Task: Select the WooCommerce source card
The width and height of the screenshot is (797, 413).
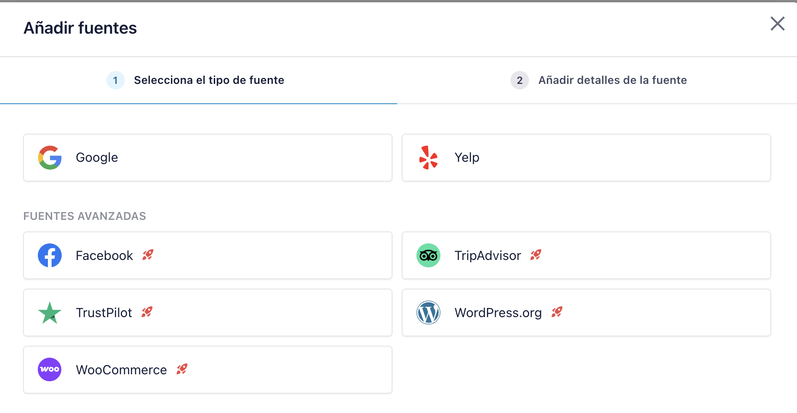Action: pos(207,370)
